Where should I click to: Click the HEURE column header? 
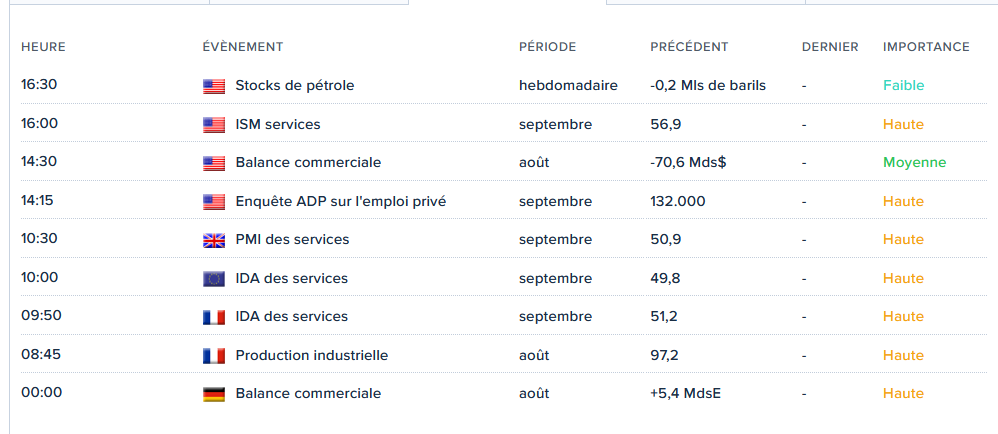point(43,47)
